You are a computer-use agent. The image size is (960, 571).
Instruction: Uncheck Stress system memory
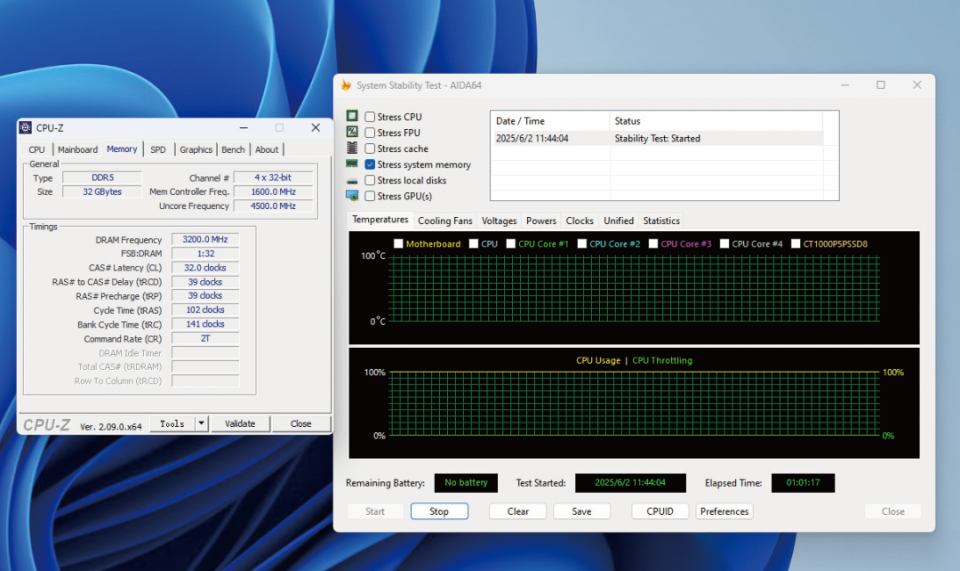pyautogui.click(x=370, y=164)
